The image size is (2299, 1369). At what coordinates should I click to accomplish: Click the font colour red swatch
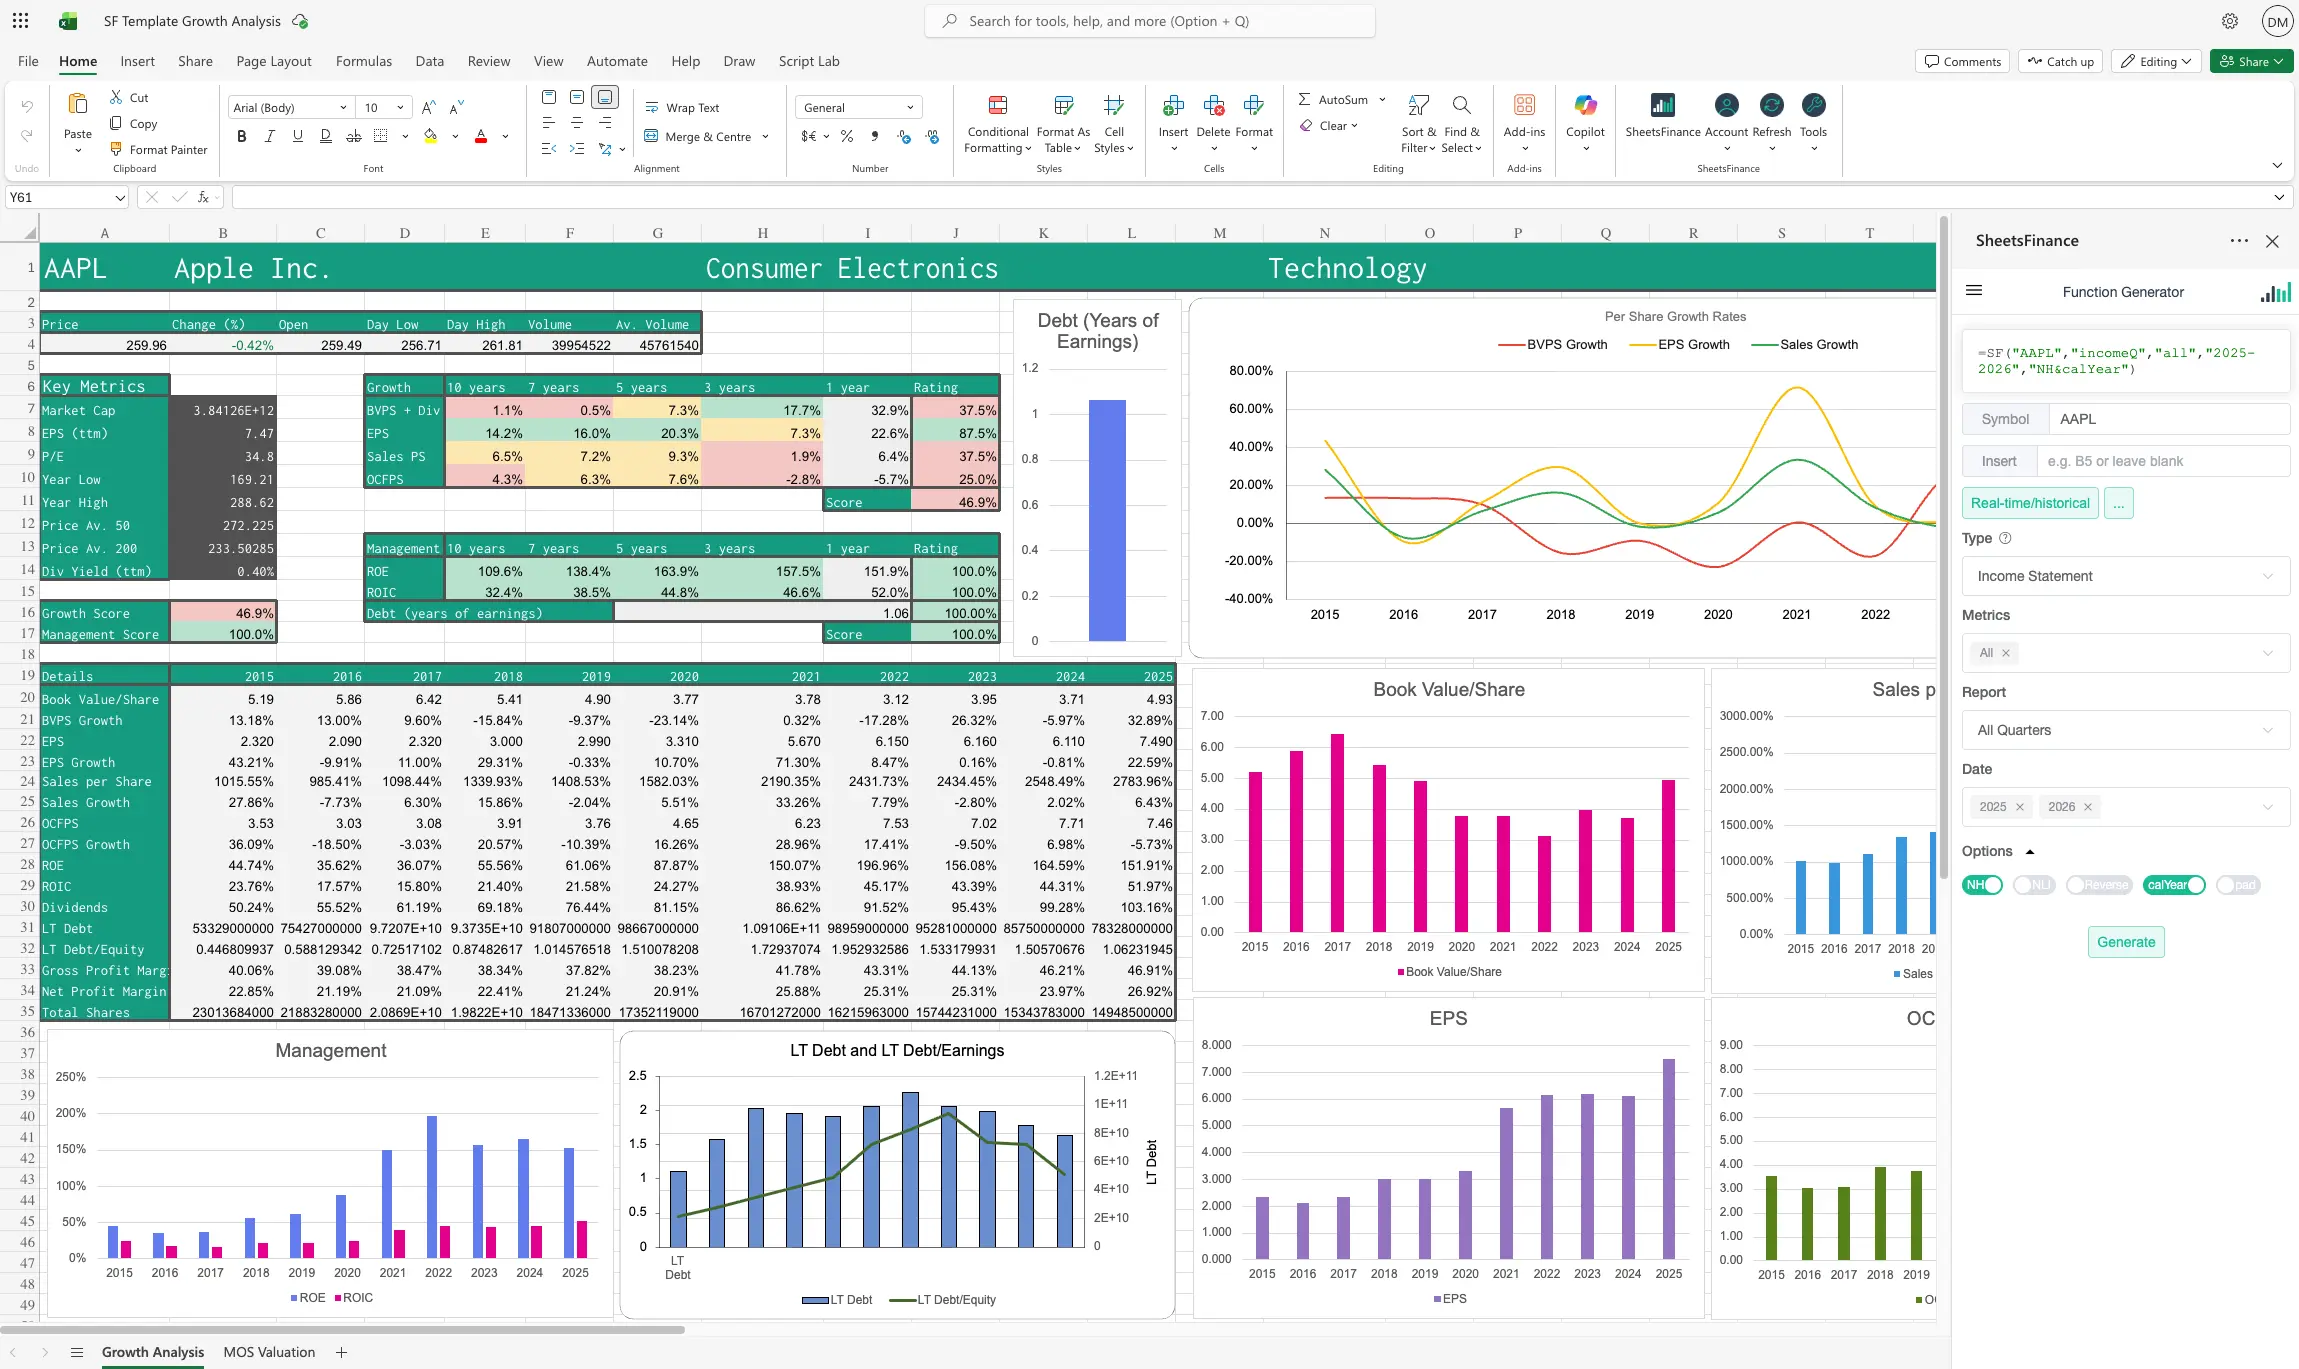click(x=481, y=136)
